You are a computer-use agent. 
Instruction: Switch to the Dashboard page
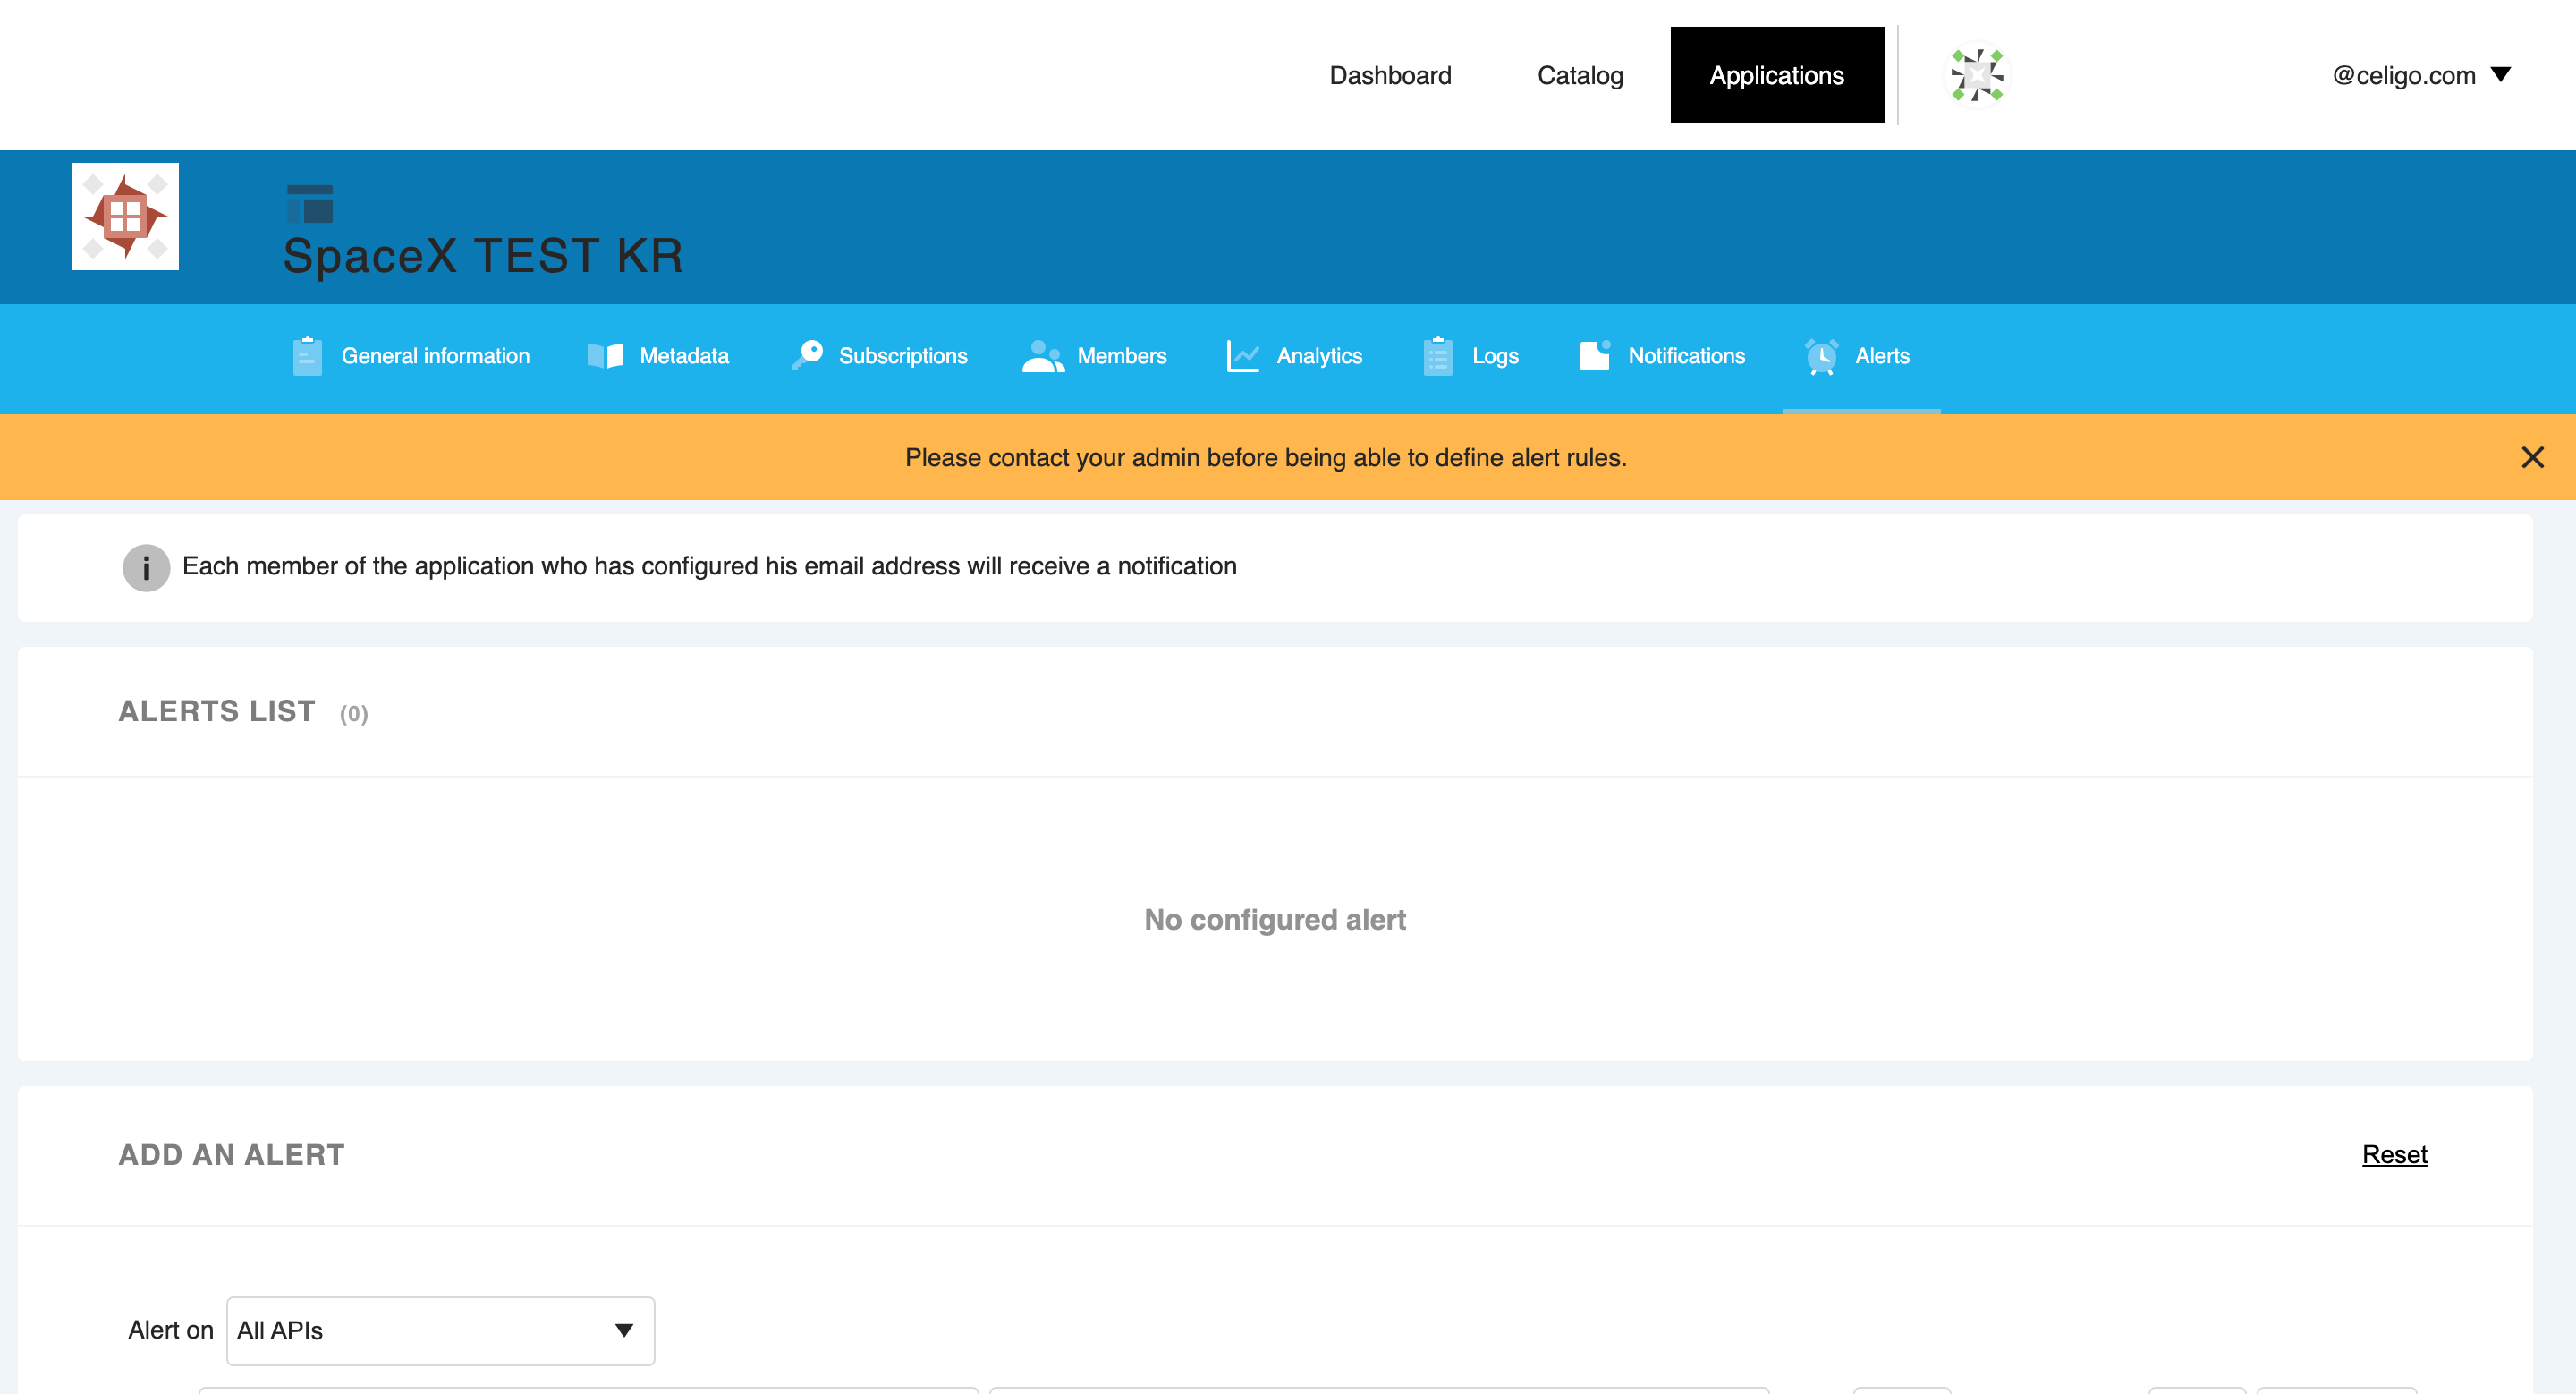click(1391, 75)
